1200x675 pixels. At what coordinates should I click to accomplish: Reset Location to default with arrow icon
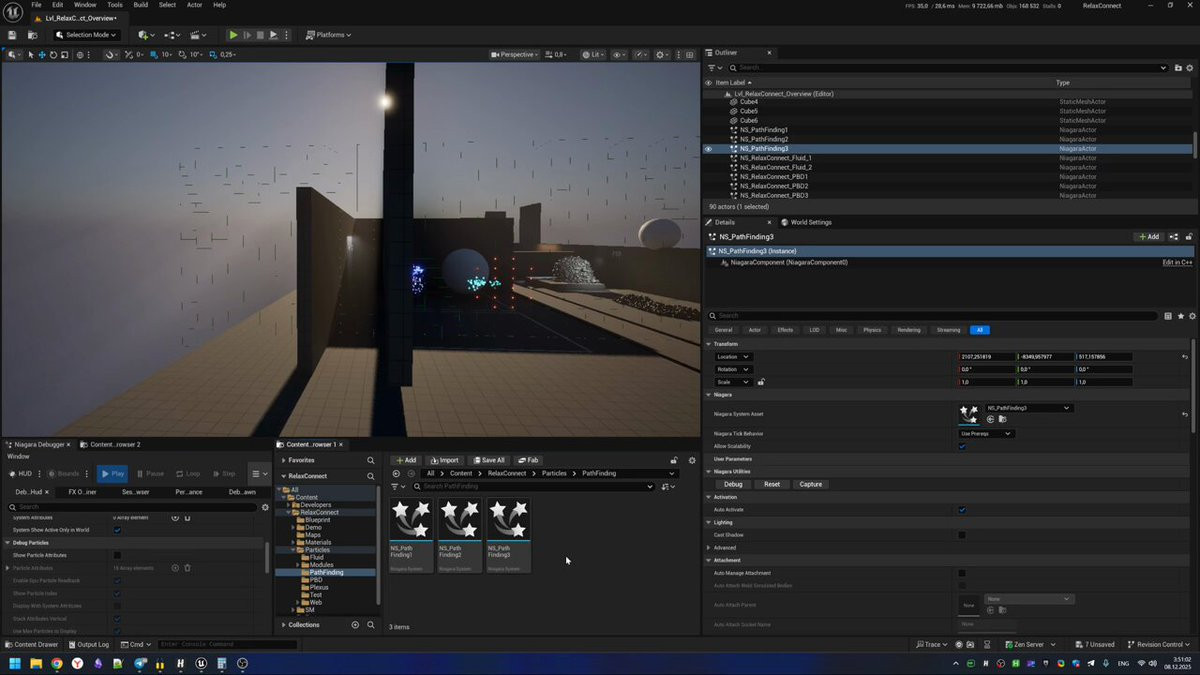1185,357
